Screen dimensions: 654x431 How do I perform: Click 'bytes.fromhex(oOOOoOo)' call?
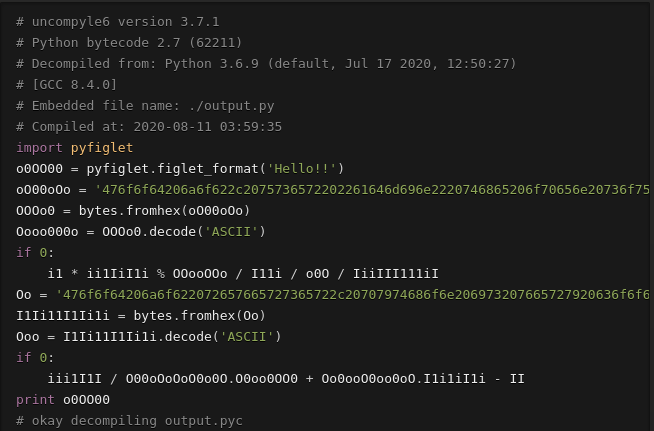(164, 210)
